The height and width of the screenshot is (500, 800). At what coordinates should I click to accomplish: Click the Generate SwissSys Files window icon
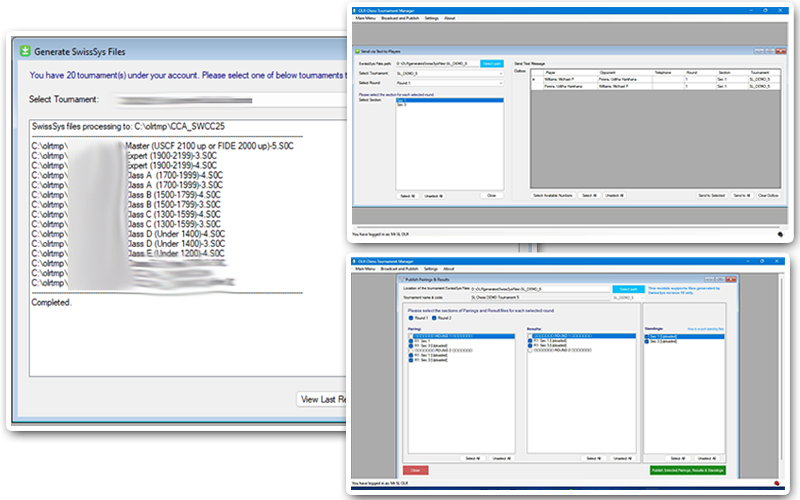(x=23, y=50)
